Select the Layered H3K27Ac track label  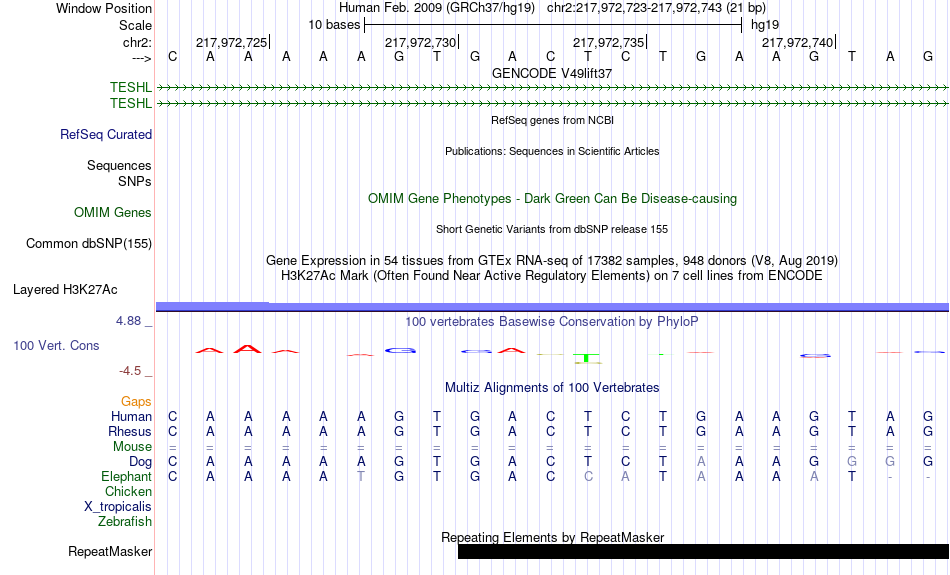[x=65, y=290]
